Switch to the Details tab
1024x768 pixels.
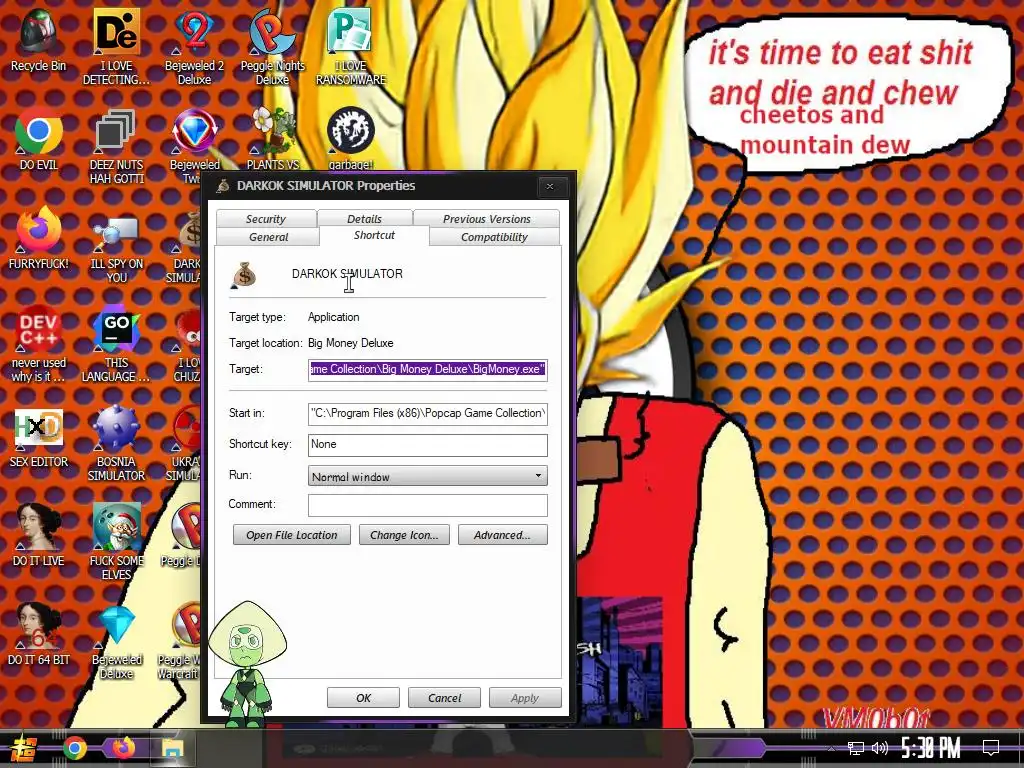point(364,219)
